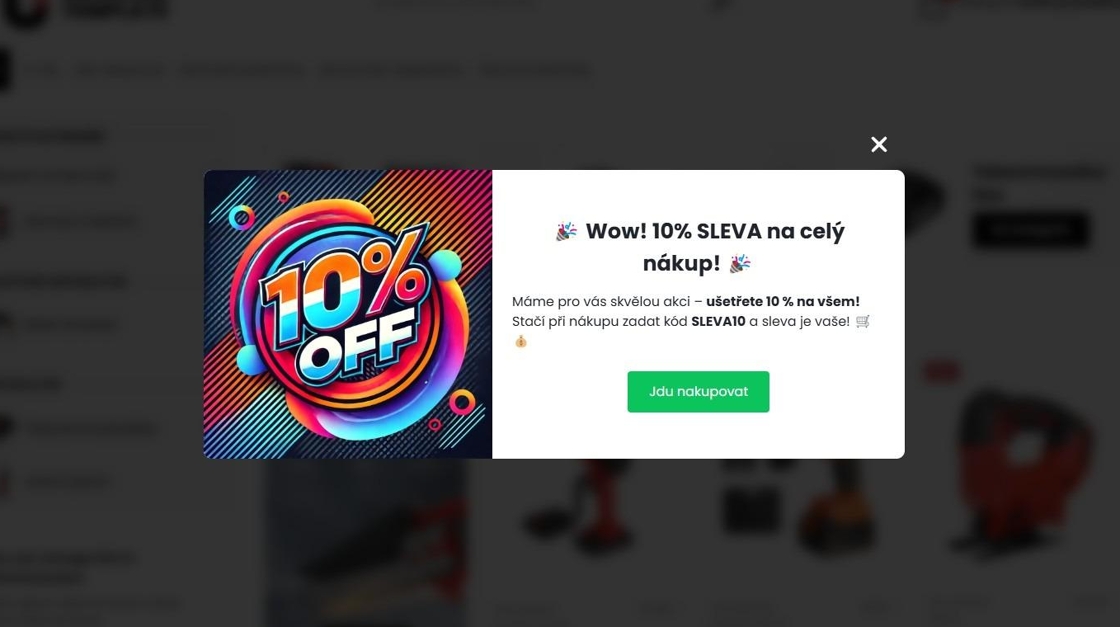The height and width of the screenshot is (627, 1120).
Task: Click the blurred sidebar section heading top-left
Action: point(51,136)
